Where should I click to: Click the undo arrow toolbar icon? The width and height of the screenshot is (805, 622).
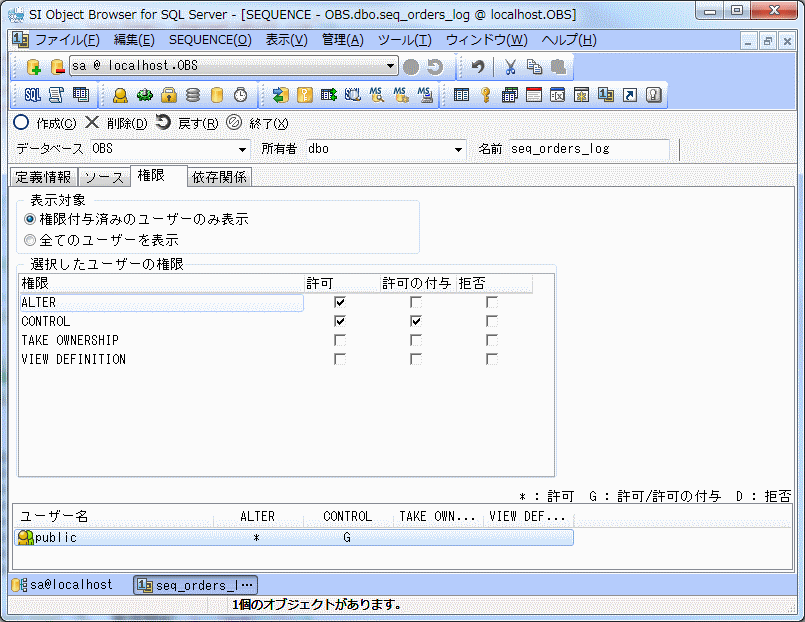tap(478, 67)
